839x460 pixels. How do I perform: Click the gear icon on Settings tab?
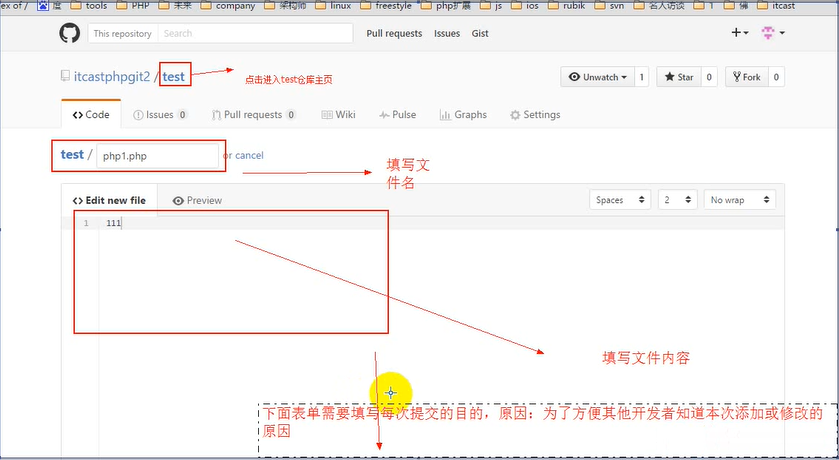click(515, 115)
